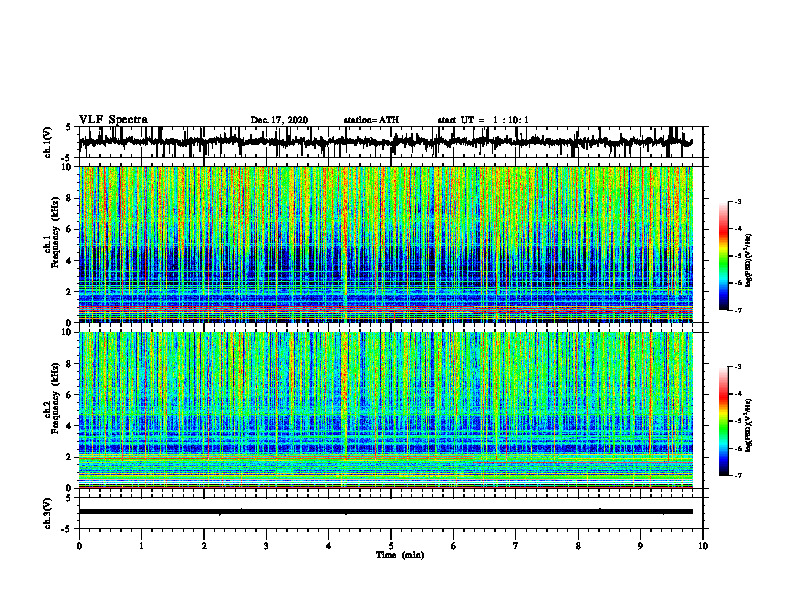
Task: Click time axis tick label "9"
Action: click(x=640, y=546)
